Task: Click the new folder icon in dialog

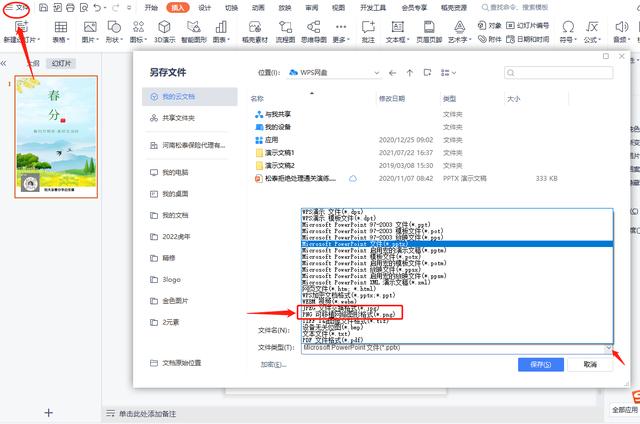Action: [427, 73]
